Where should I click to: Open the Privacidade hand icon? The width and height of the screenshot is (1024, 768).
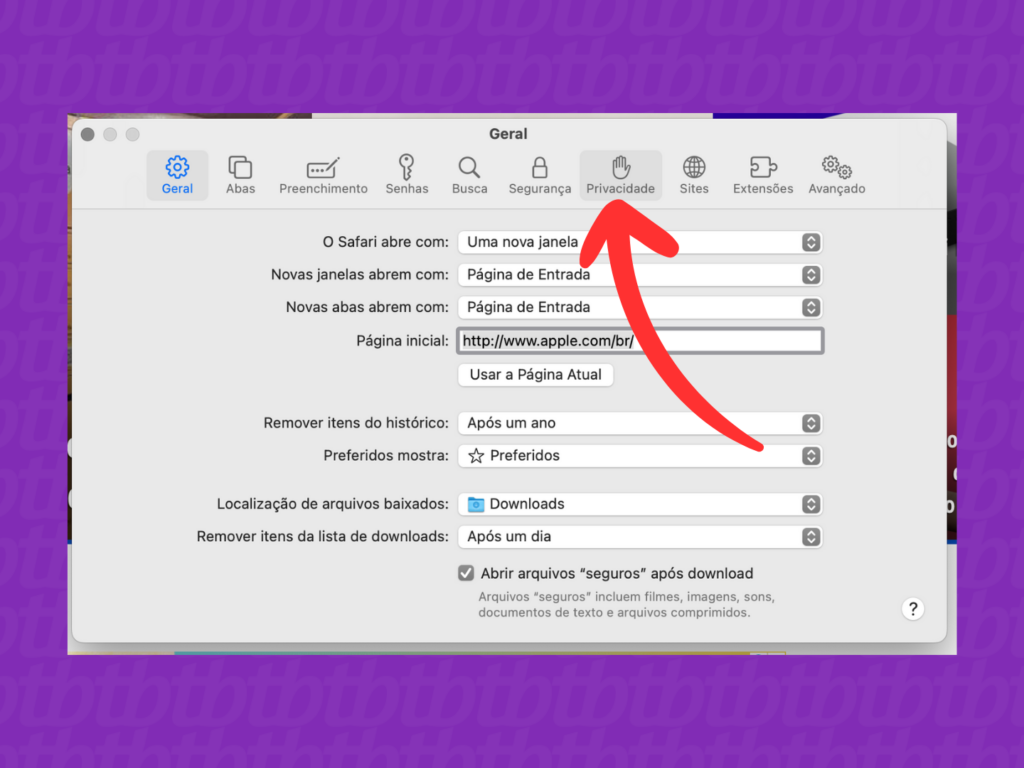pyautogui.click(x=620, y=175)
